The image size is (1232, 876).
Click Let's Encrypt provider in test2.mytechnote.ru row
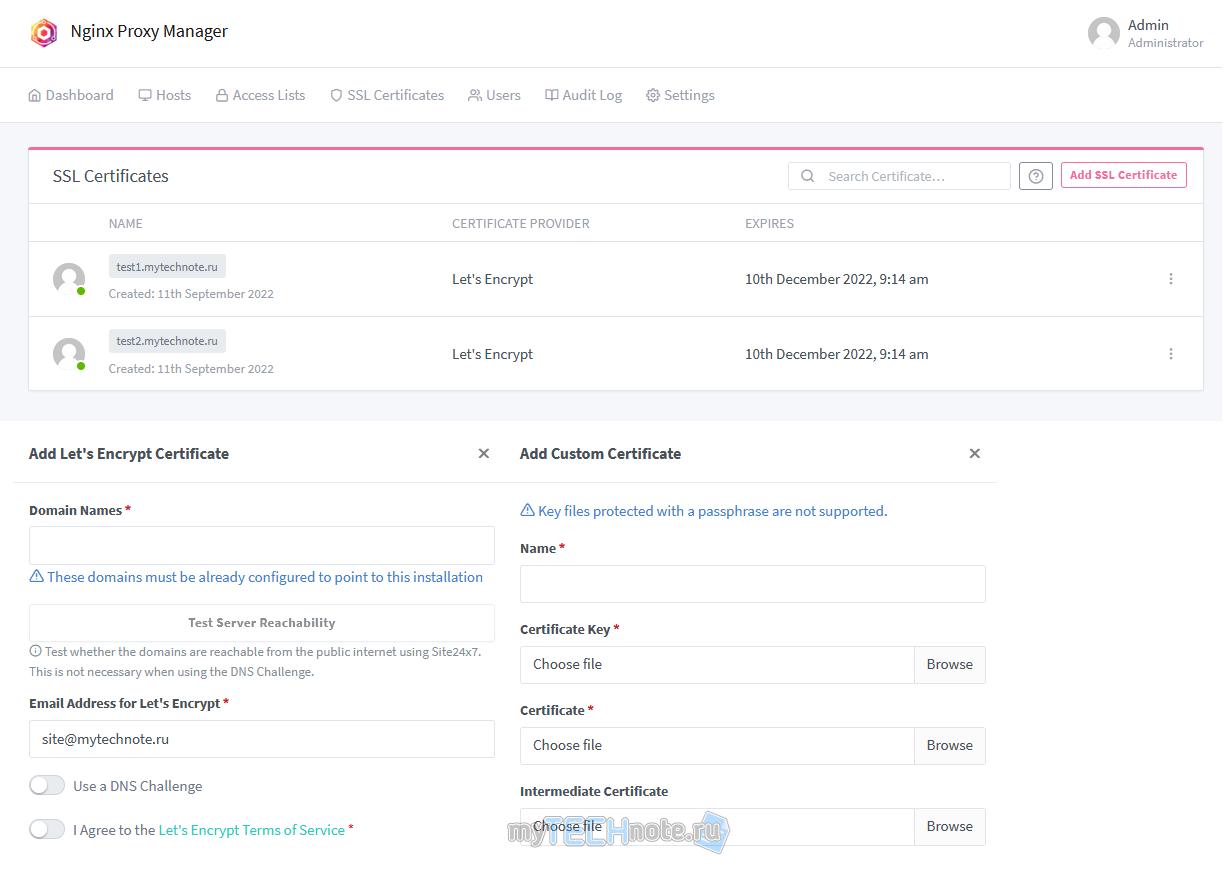click(493, 354)
